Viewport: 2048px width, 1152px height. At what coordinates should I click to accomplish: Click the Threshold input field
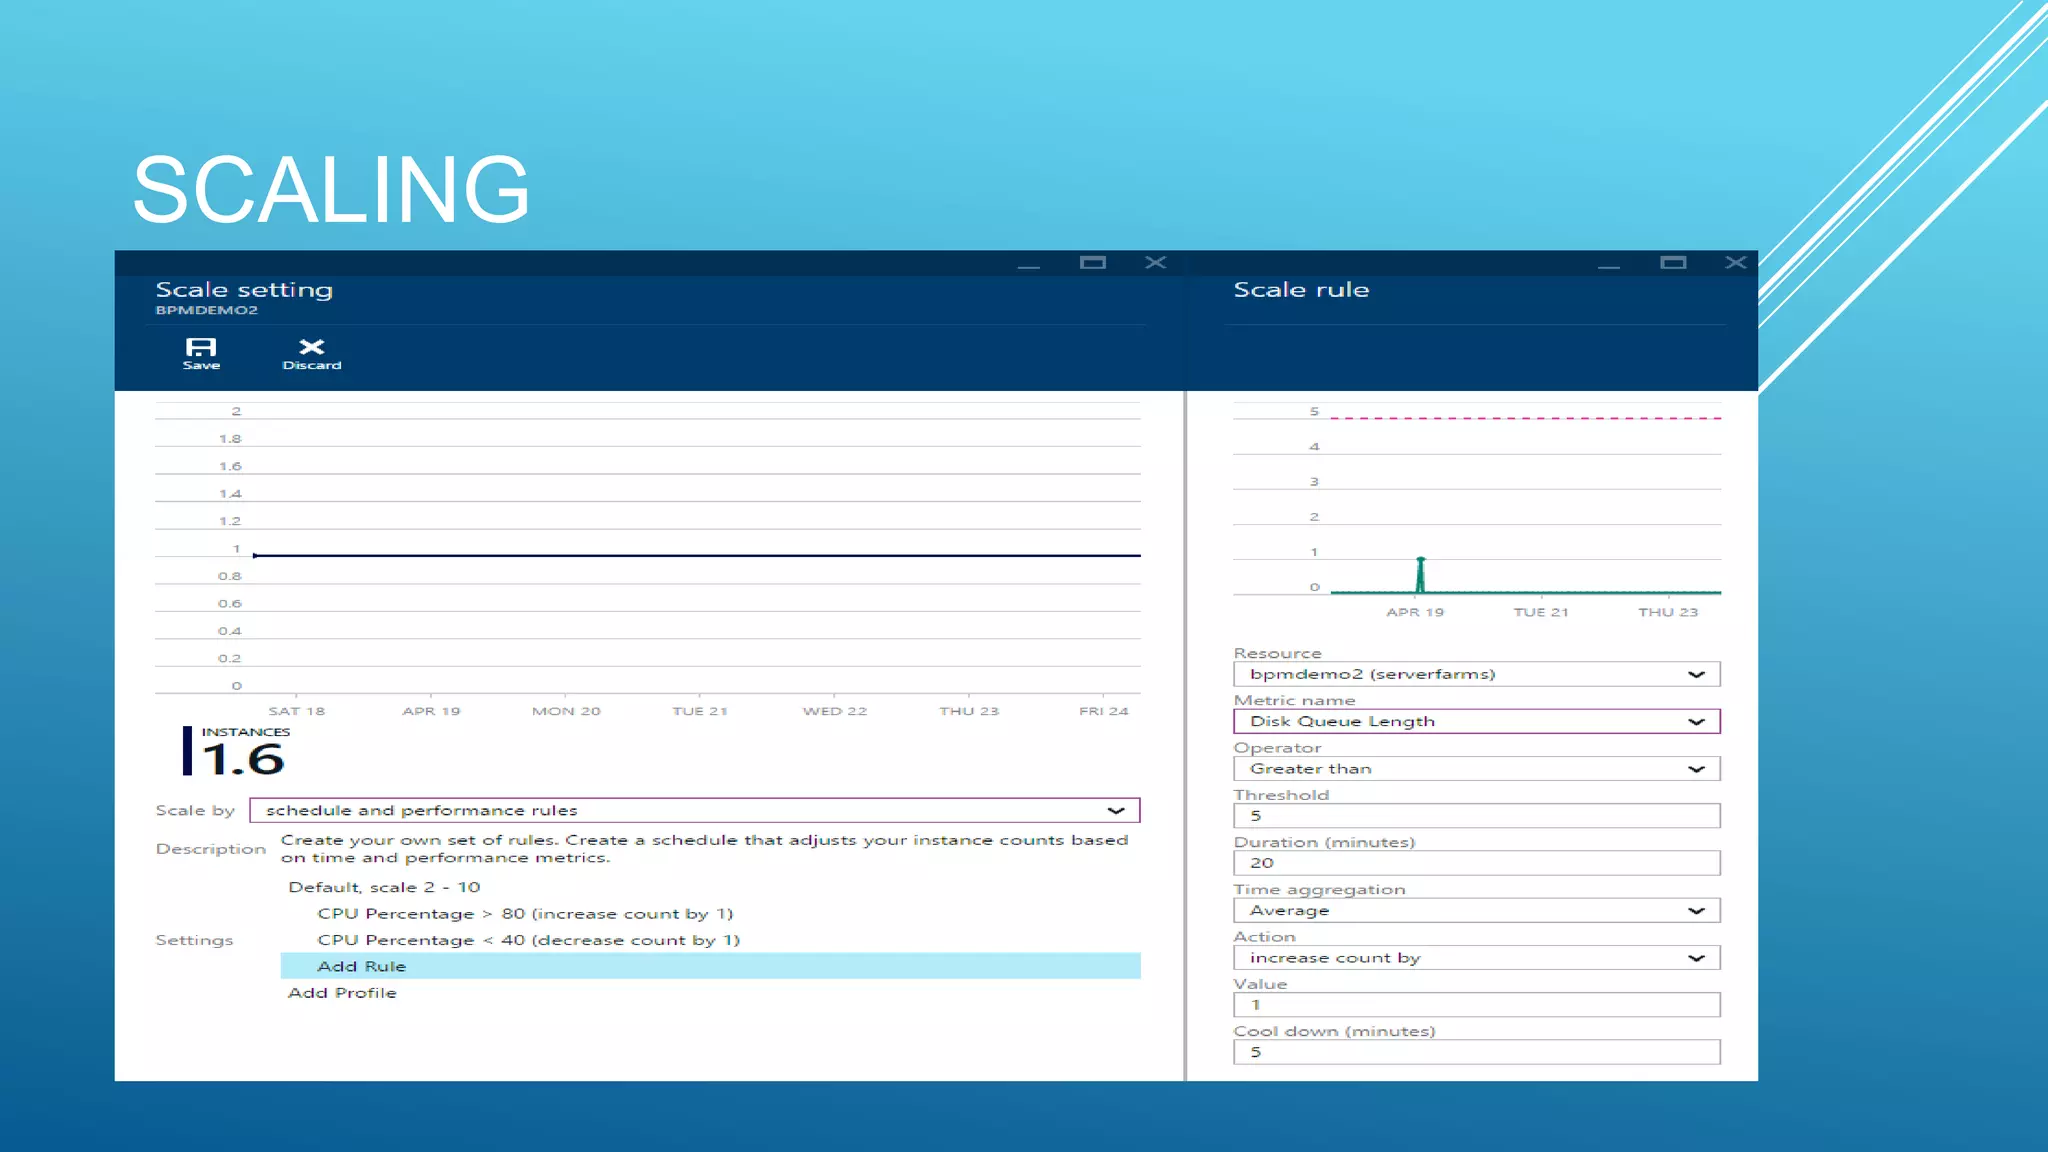point(1476,816)
